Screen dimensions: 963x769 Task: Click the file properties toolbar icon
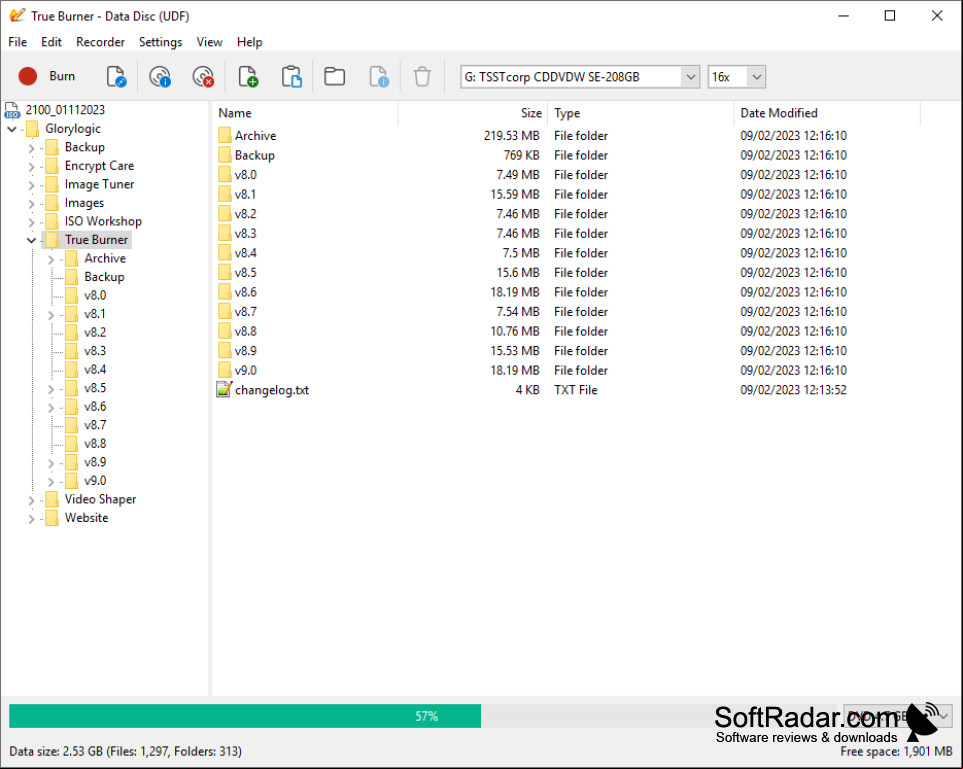[378, 76]
